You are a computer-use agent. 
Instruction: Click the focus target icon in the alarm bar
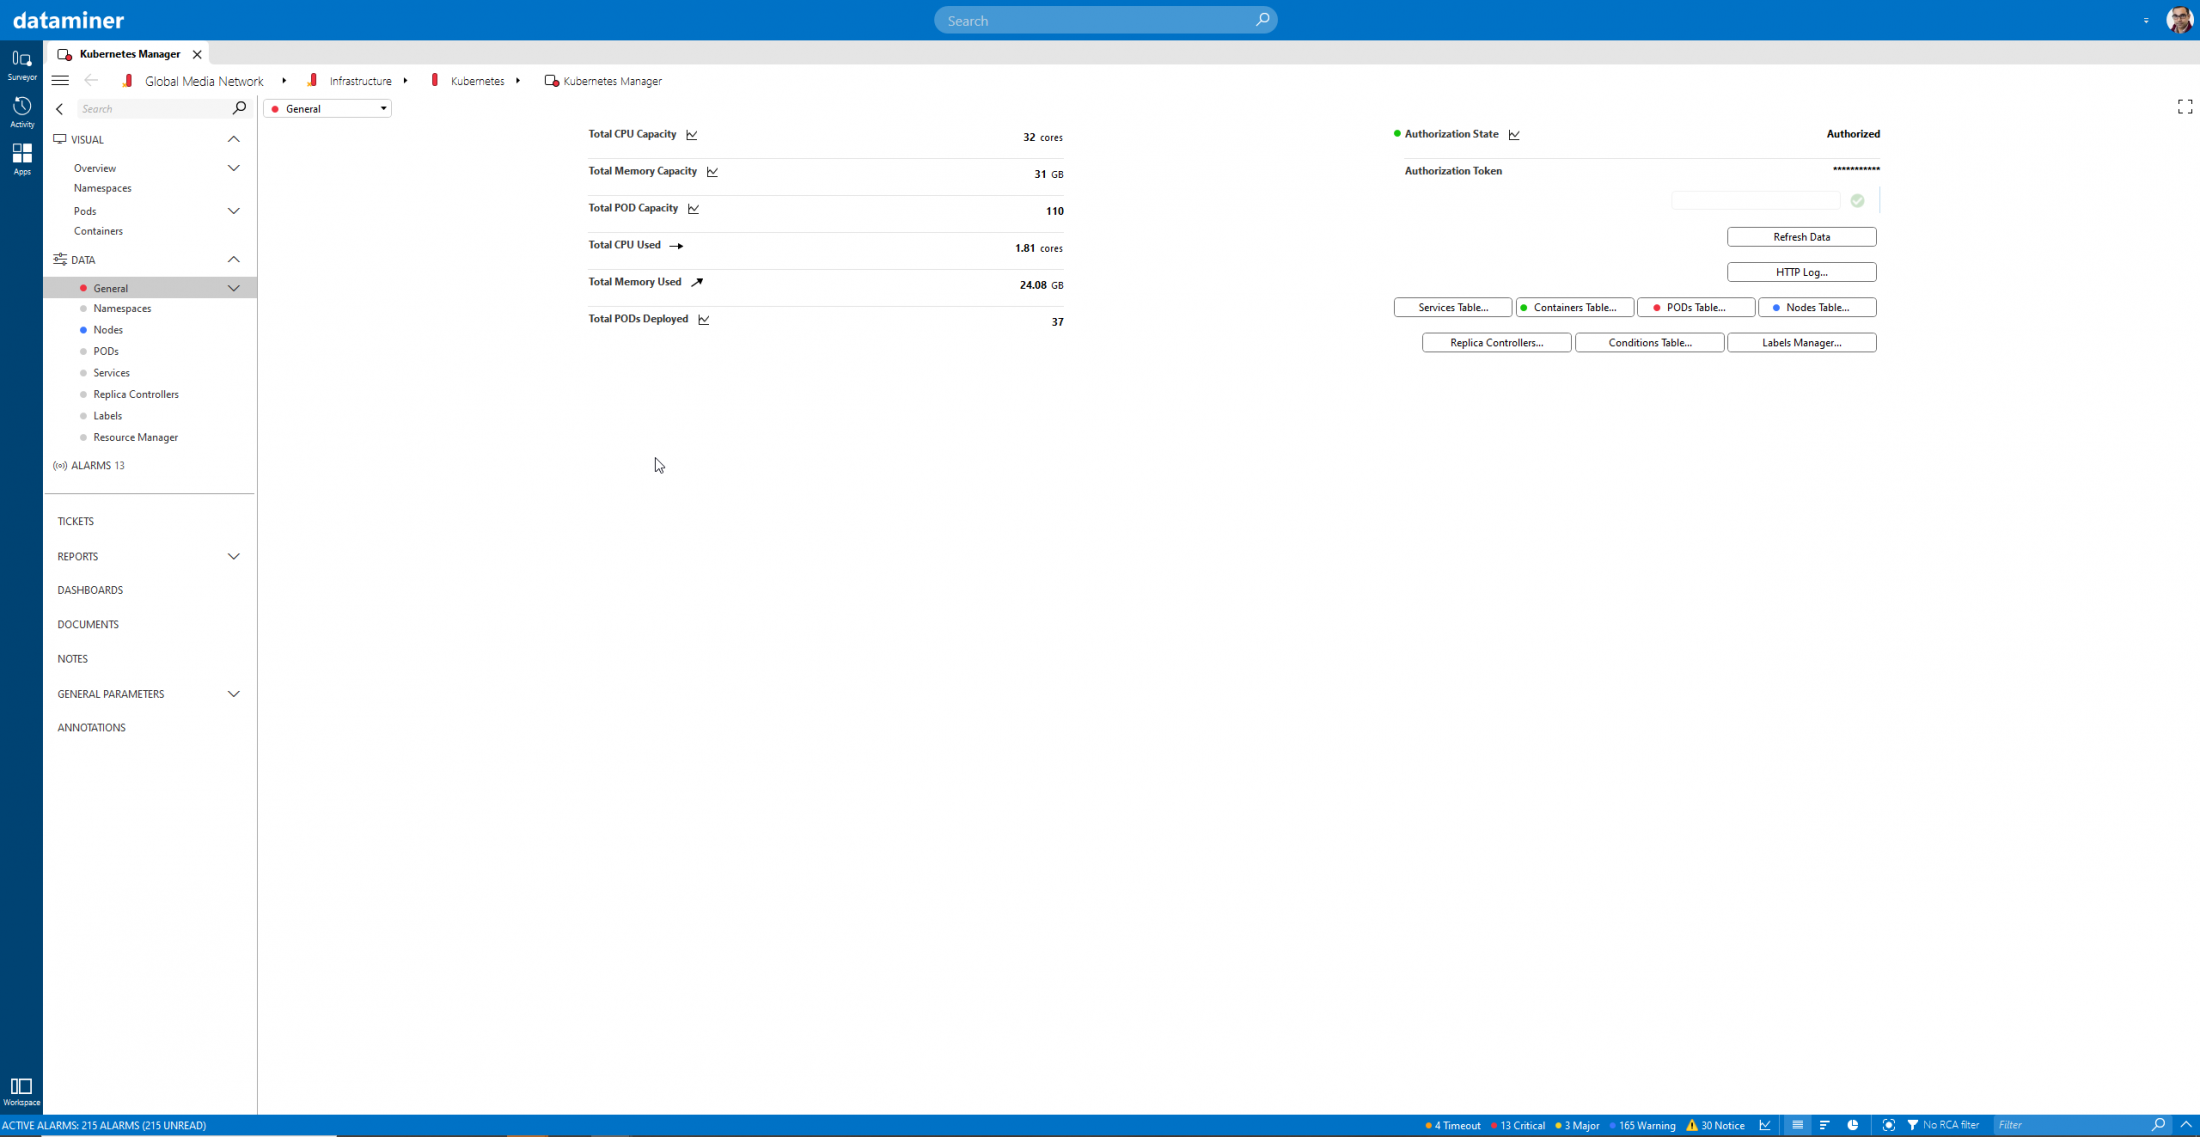(1889, 1125)
